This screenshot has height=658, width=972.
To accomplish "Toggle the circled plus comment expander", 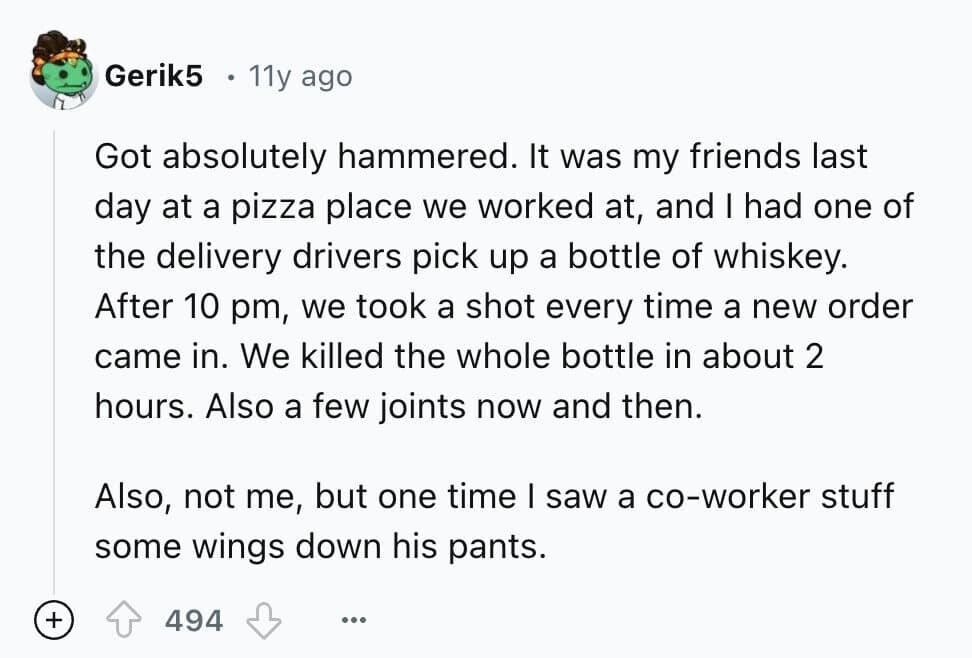I will (50, 620).
